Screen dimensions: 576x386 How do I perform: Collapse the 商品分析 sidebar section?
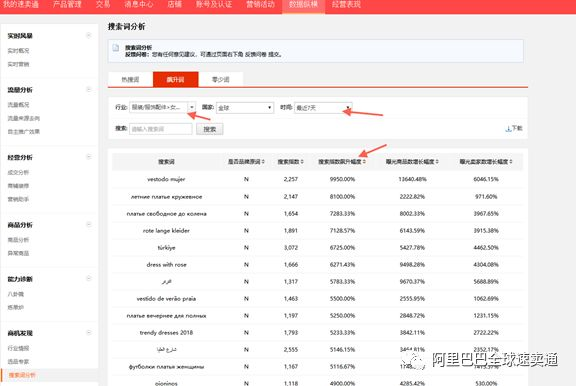(x=89, y=224)
